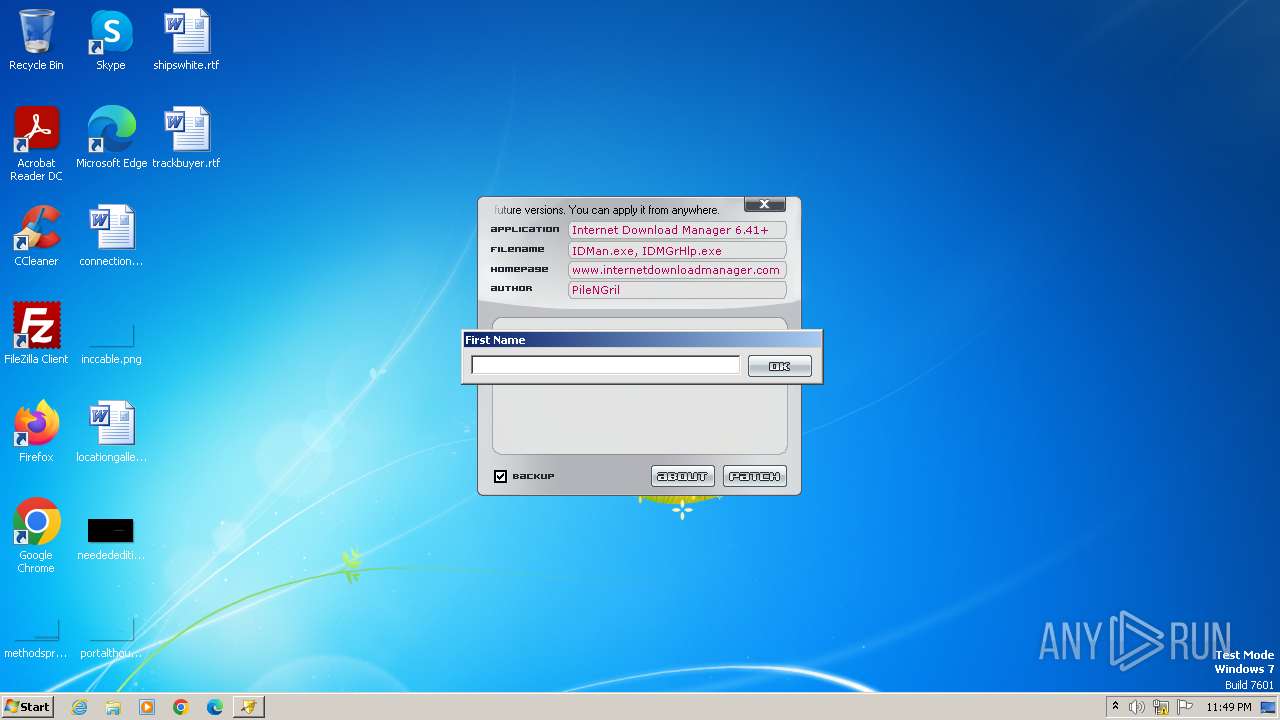Screen dimensions: 1280x720
Task: Select the methodspr desktop file
Action: tap(36, 638)
